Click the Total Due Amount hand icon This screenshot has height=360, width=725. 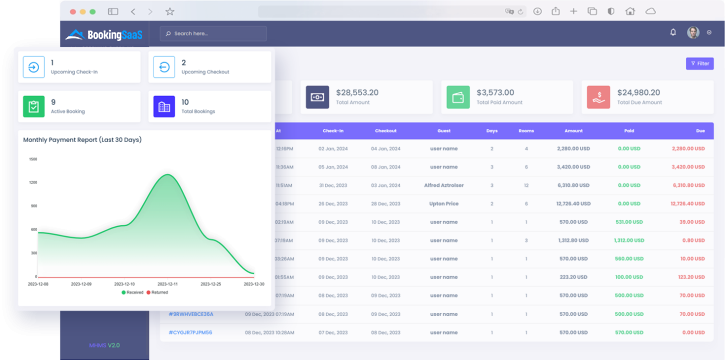[x=598, y=97]
